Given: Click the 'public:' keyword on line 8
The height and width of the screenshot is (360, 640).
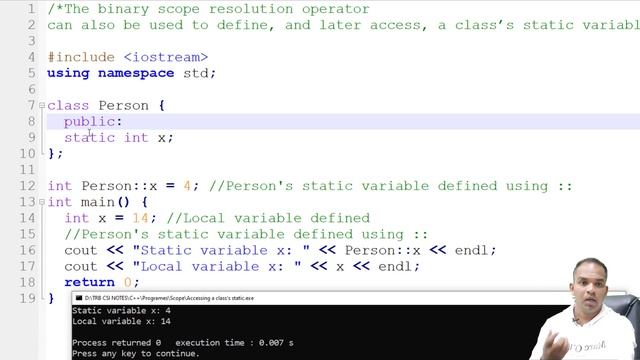Looking at the screenshot, I should pos(93,121).
